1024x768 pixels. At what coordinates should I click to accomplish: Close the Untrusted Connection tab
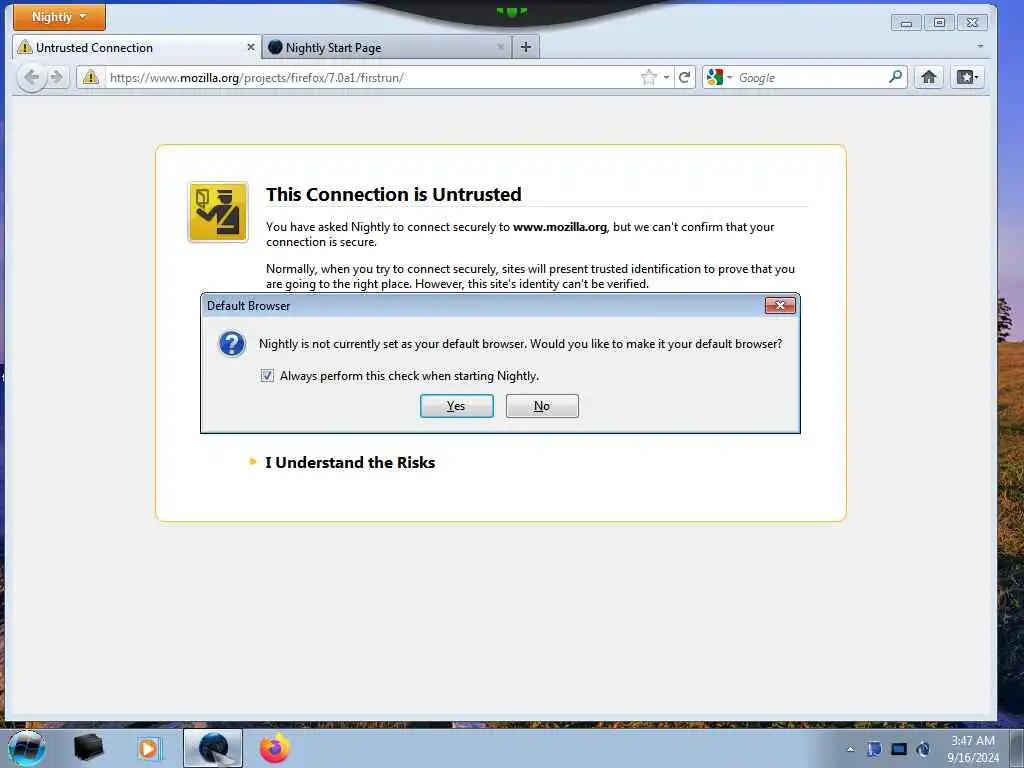pos(250,48)
